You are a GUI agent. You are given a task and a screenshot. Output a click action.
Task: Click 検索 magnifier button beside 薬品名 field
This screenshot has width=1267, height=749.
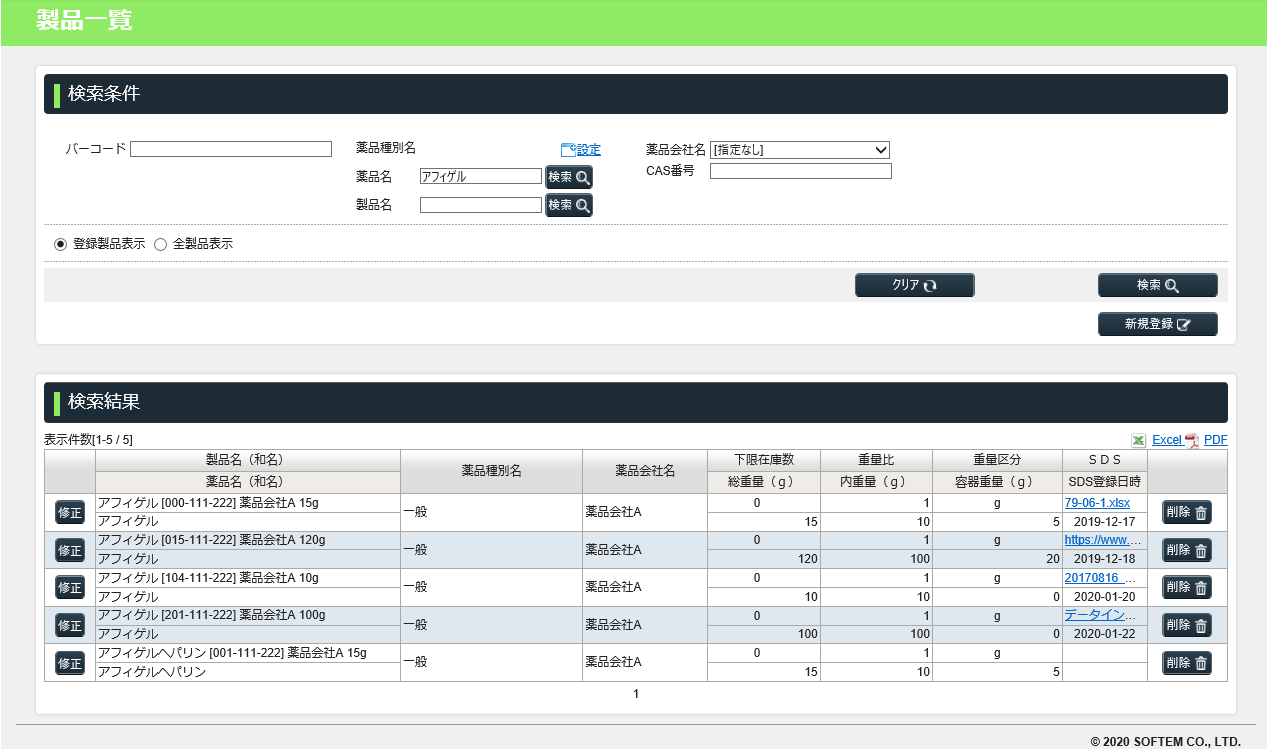(x=569, y=177)
